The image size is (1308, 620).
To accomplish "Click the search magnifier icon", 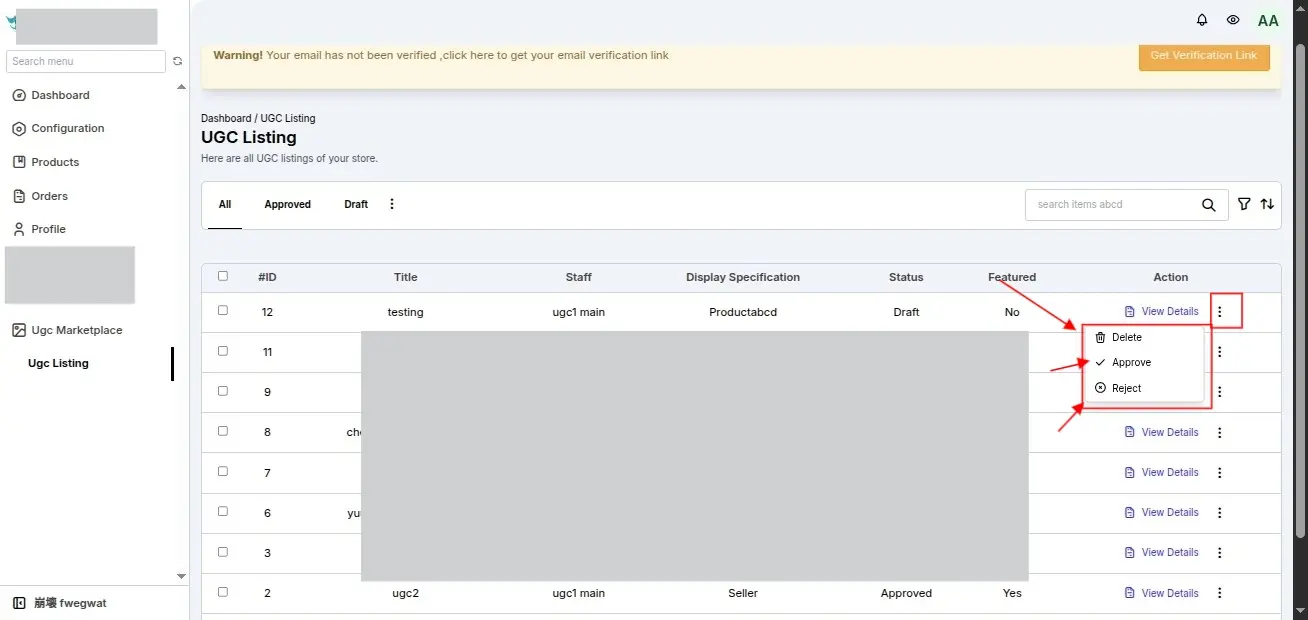I will [1209, 205].
